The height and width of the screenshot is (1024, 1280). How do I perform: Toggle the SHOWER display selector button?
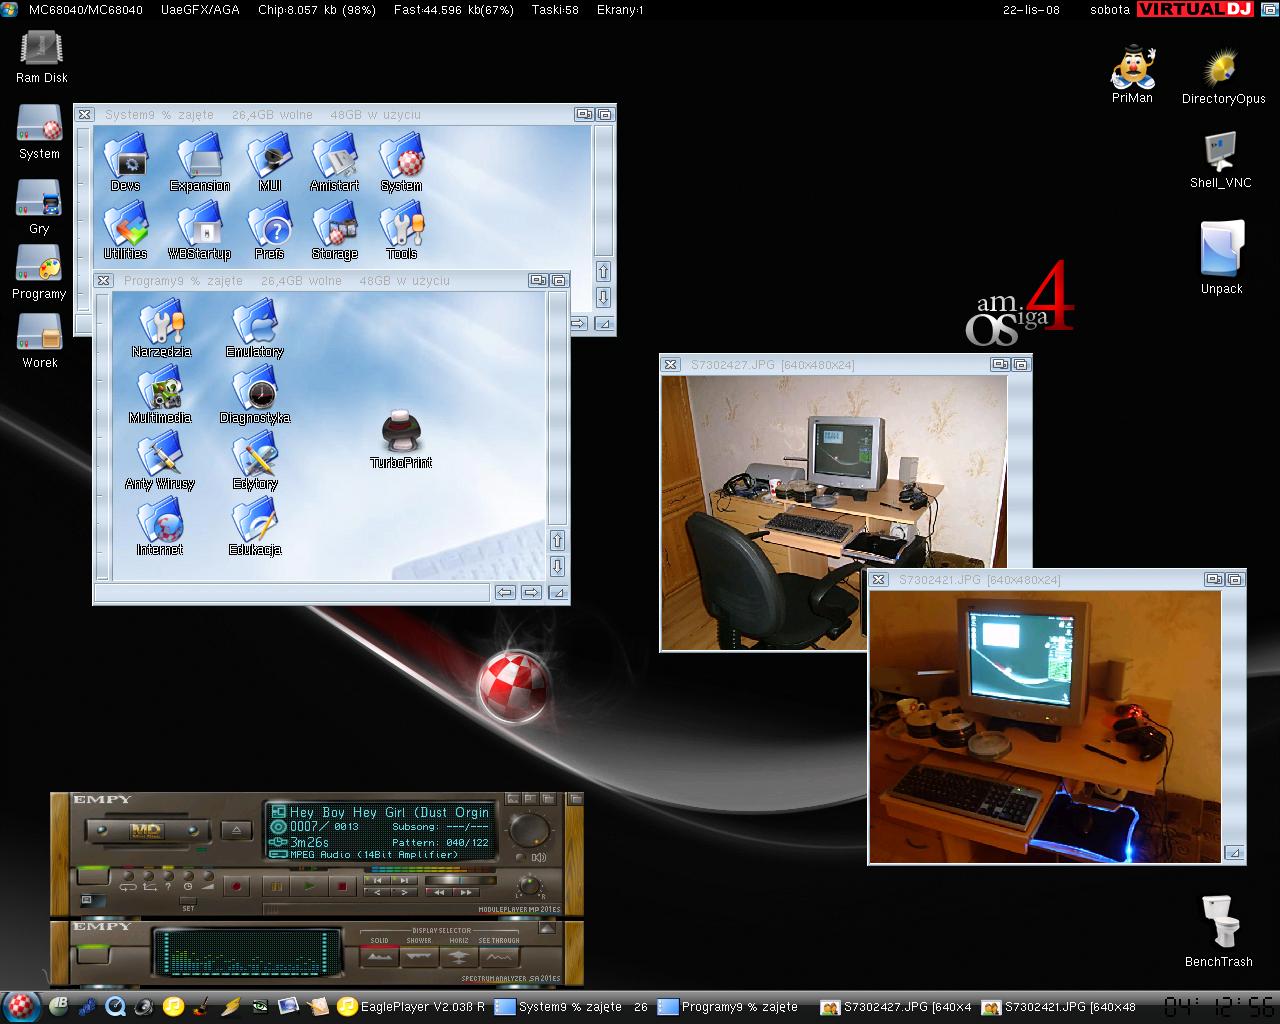click(x=419, y=957)
